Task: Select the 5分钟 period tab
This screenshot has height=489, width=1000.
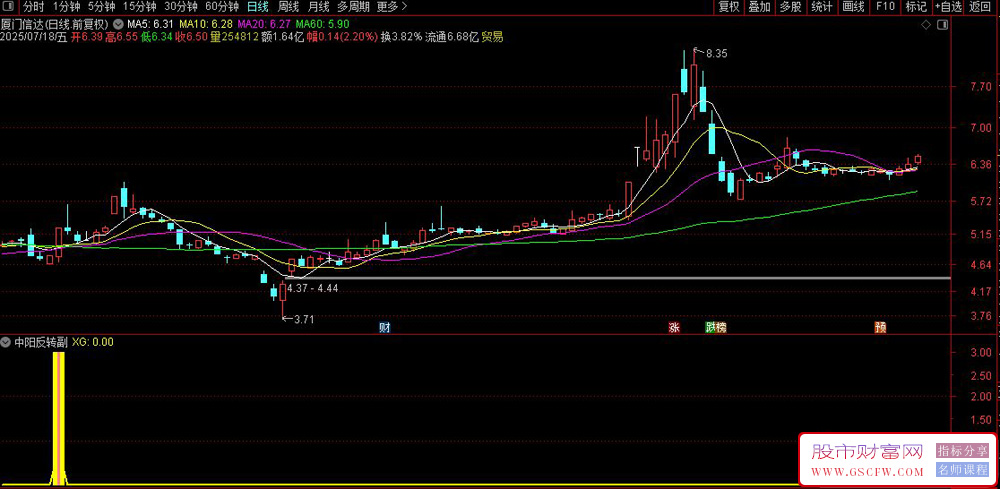Action: pos(101,7)
